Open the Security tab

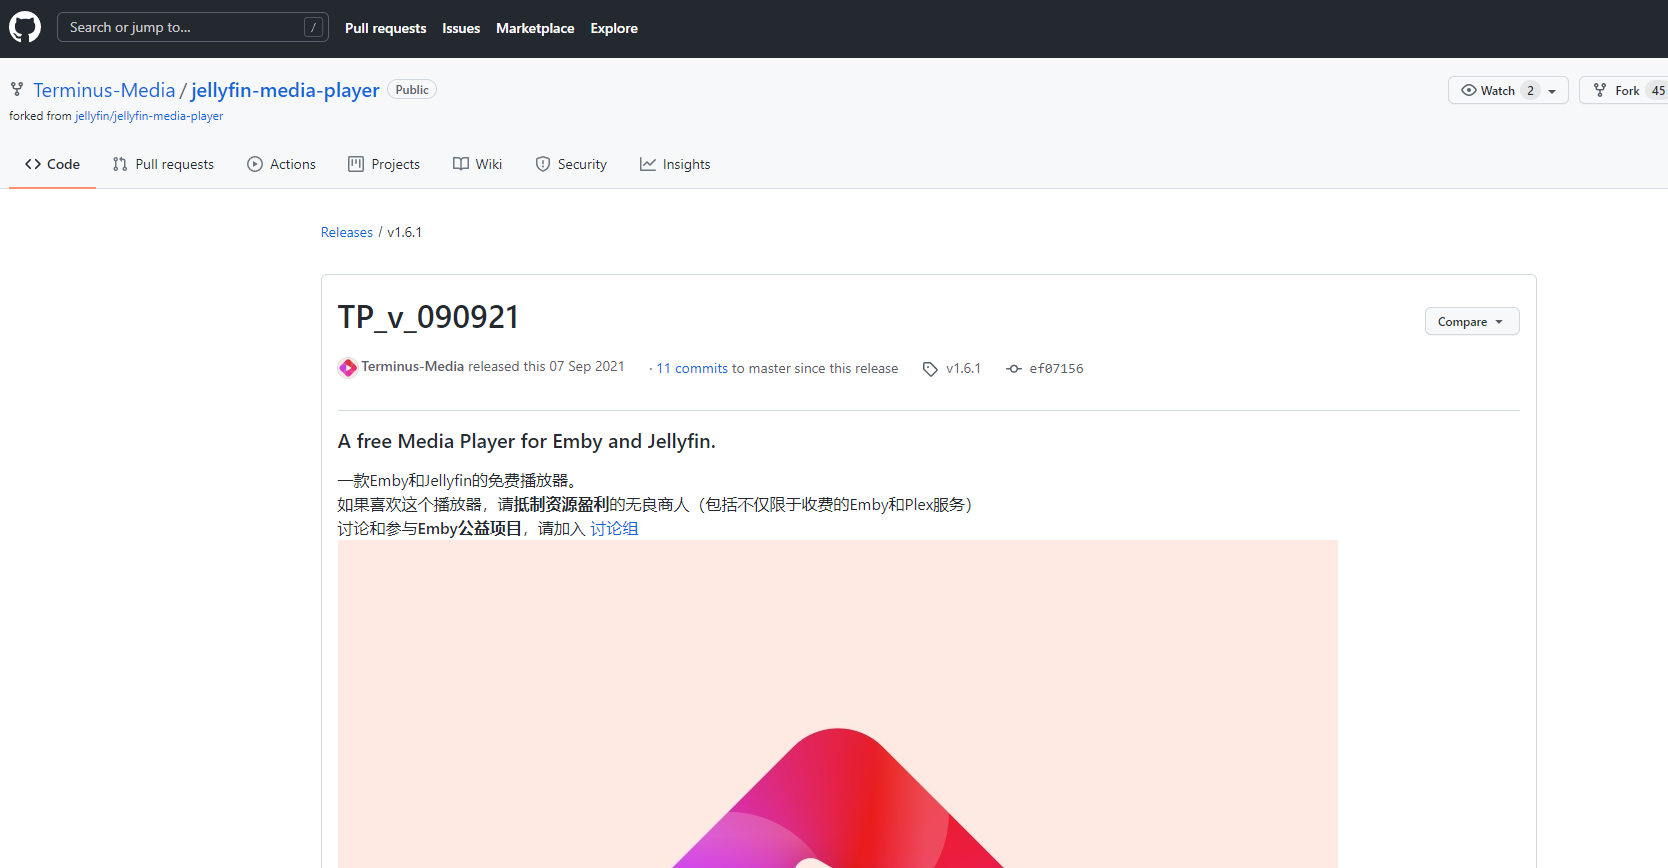tap(571, 164)
